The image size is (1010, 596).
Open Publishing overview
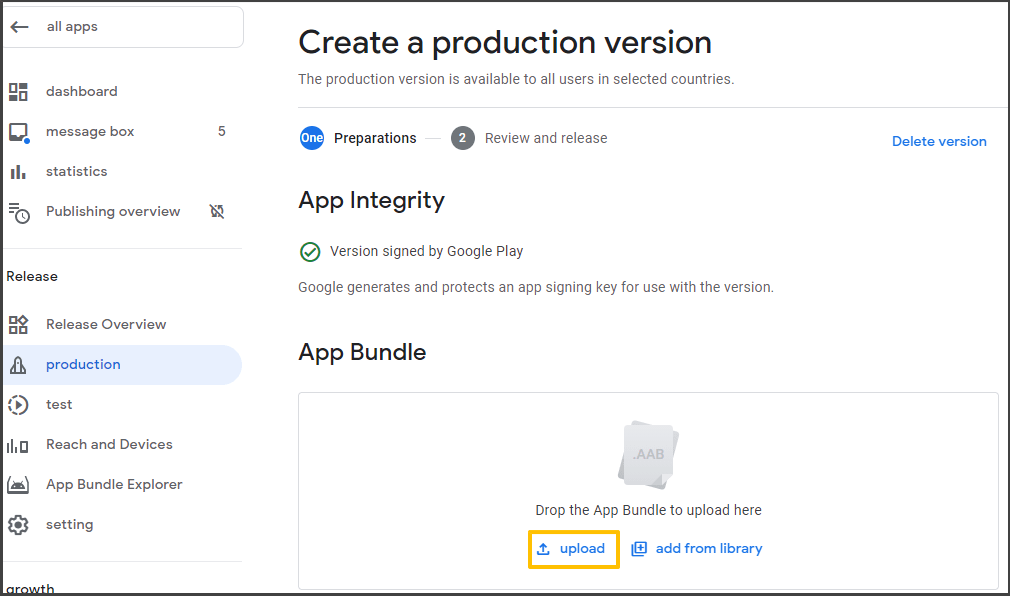113,211
